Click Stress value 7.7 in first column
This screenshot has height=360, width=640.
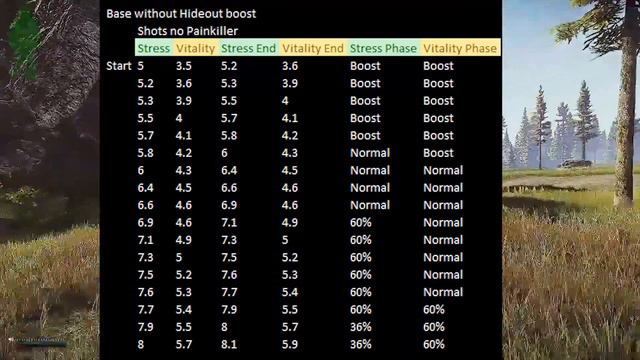145,310
